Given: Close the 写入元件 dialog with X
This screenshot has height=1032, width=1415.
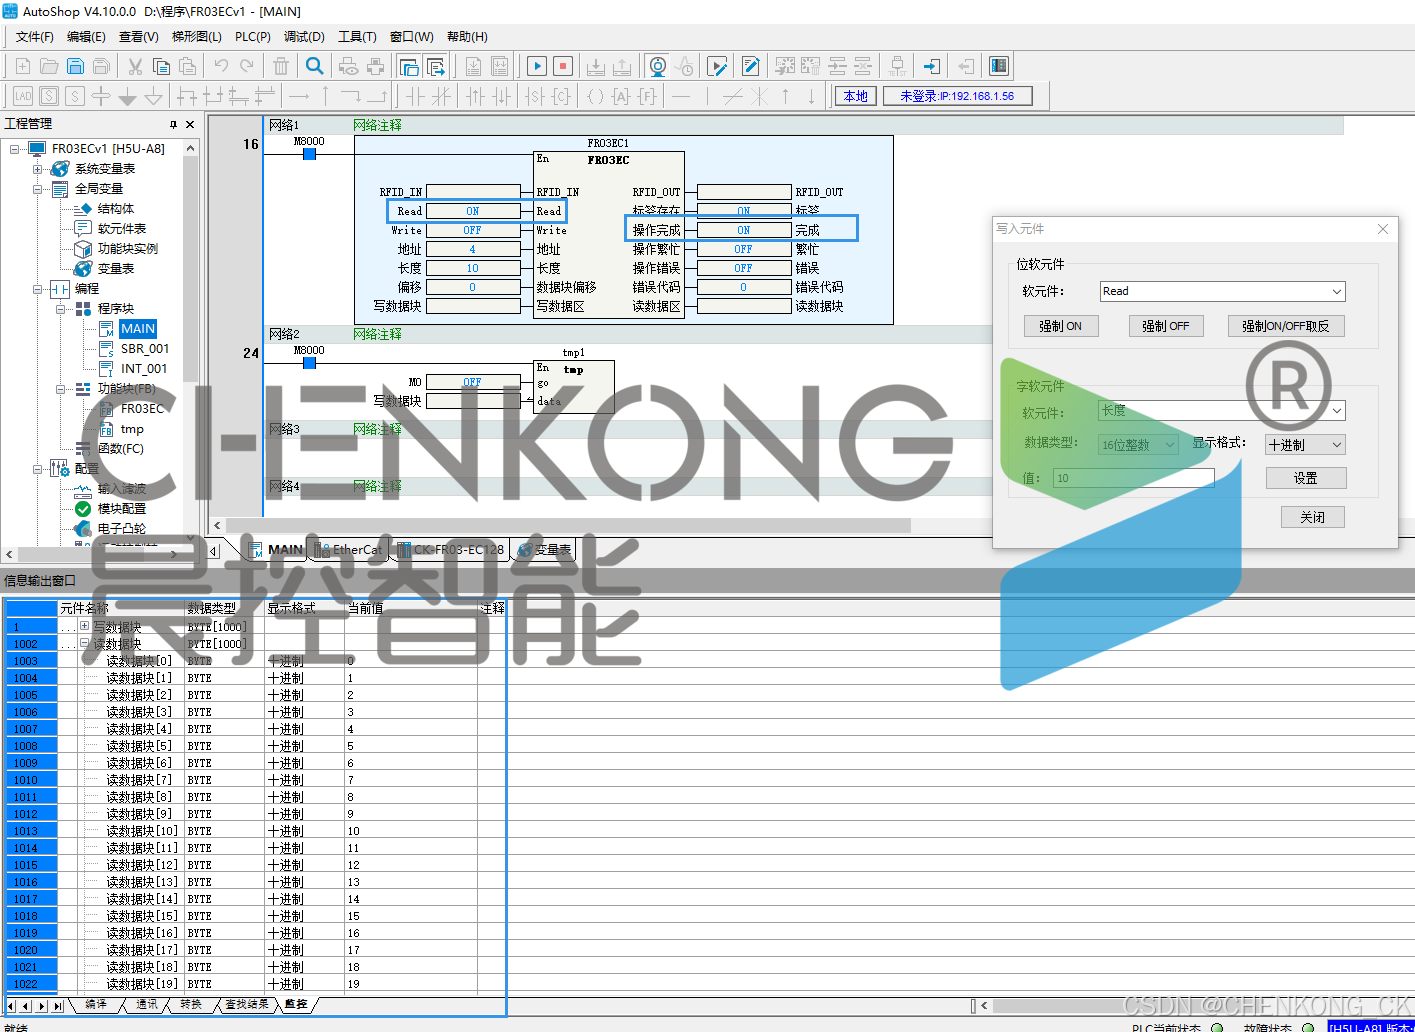Looking at the screenshot, I should coord(1383,229).
